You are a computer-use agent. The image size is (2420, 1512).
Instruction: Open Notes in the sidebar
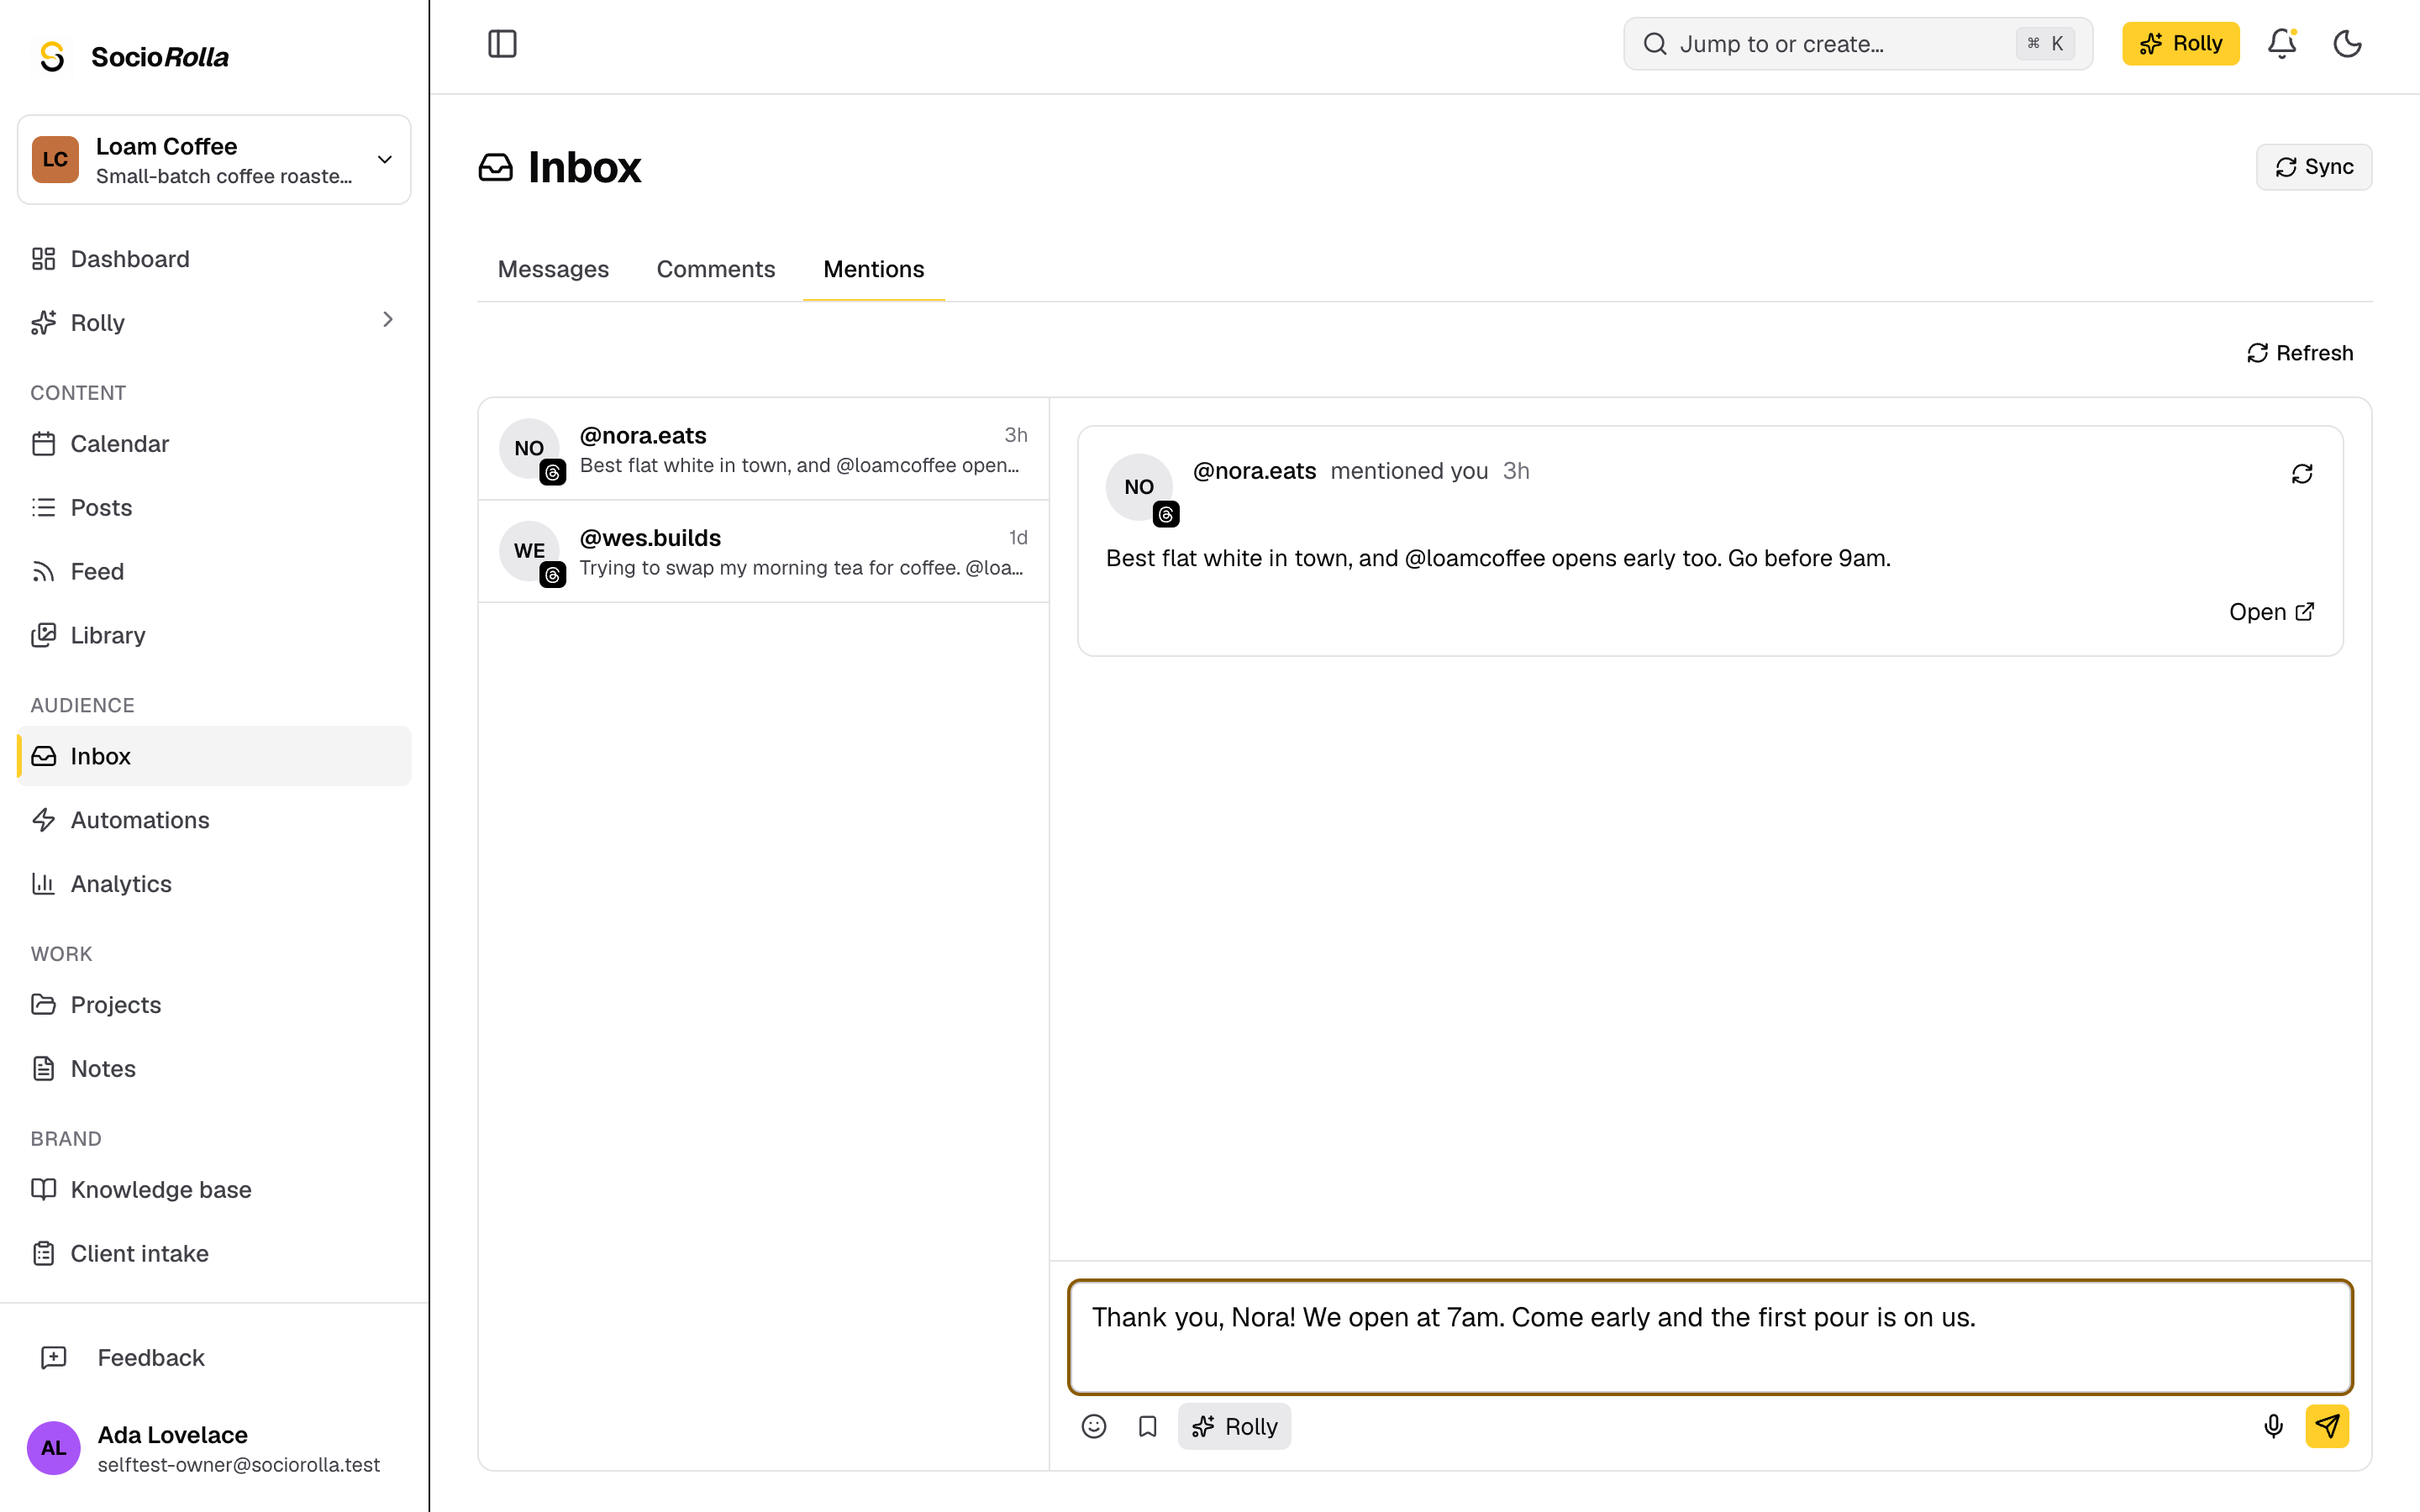pos(214,1068)
